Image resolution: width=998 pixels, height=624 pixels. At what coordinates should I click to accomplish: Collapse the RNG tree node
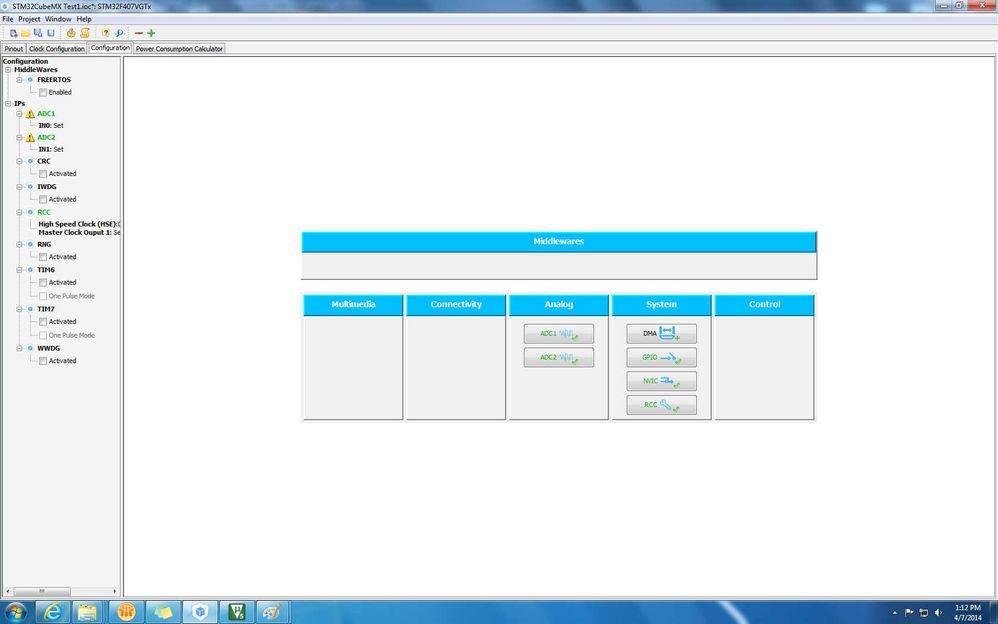coord(20,245)
